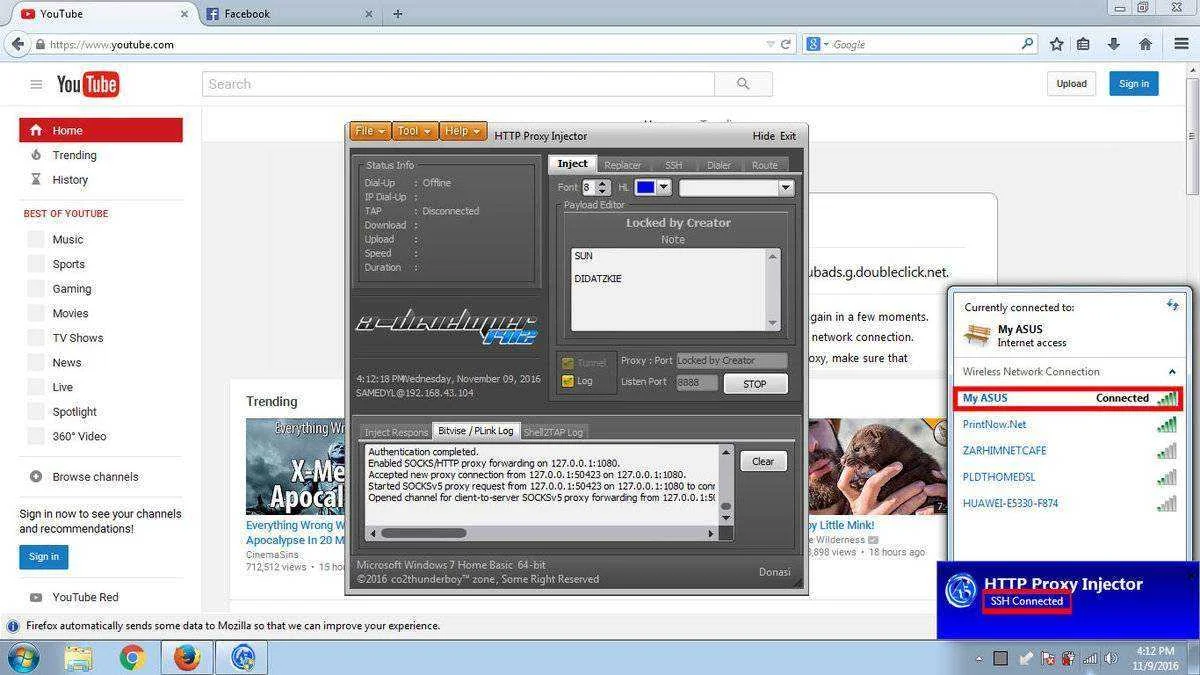The height and width of the screenshot is (675, 1200).
Task: Open a new Firefox tab
Action: [398, 14]
